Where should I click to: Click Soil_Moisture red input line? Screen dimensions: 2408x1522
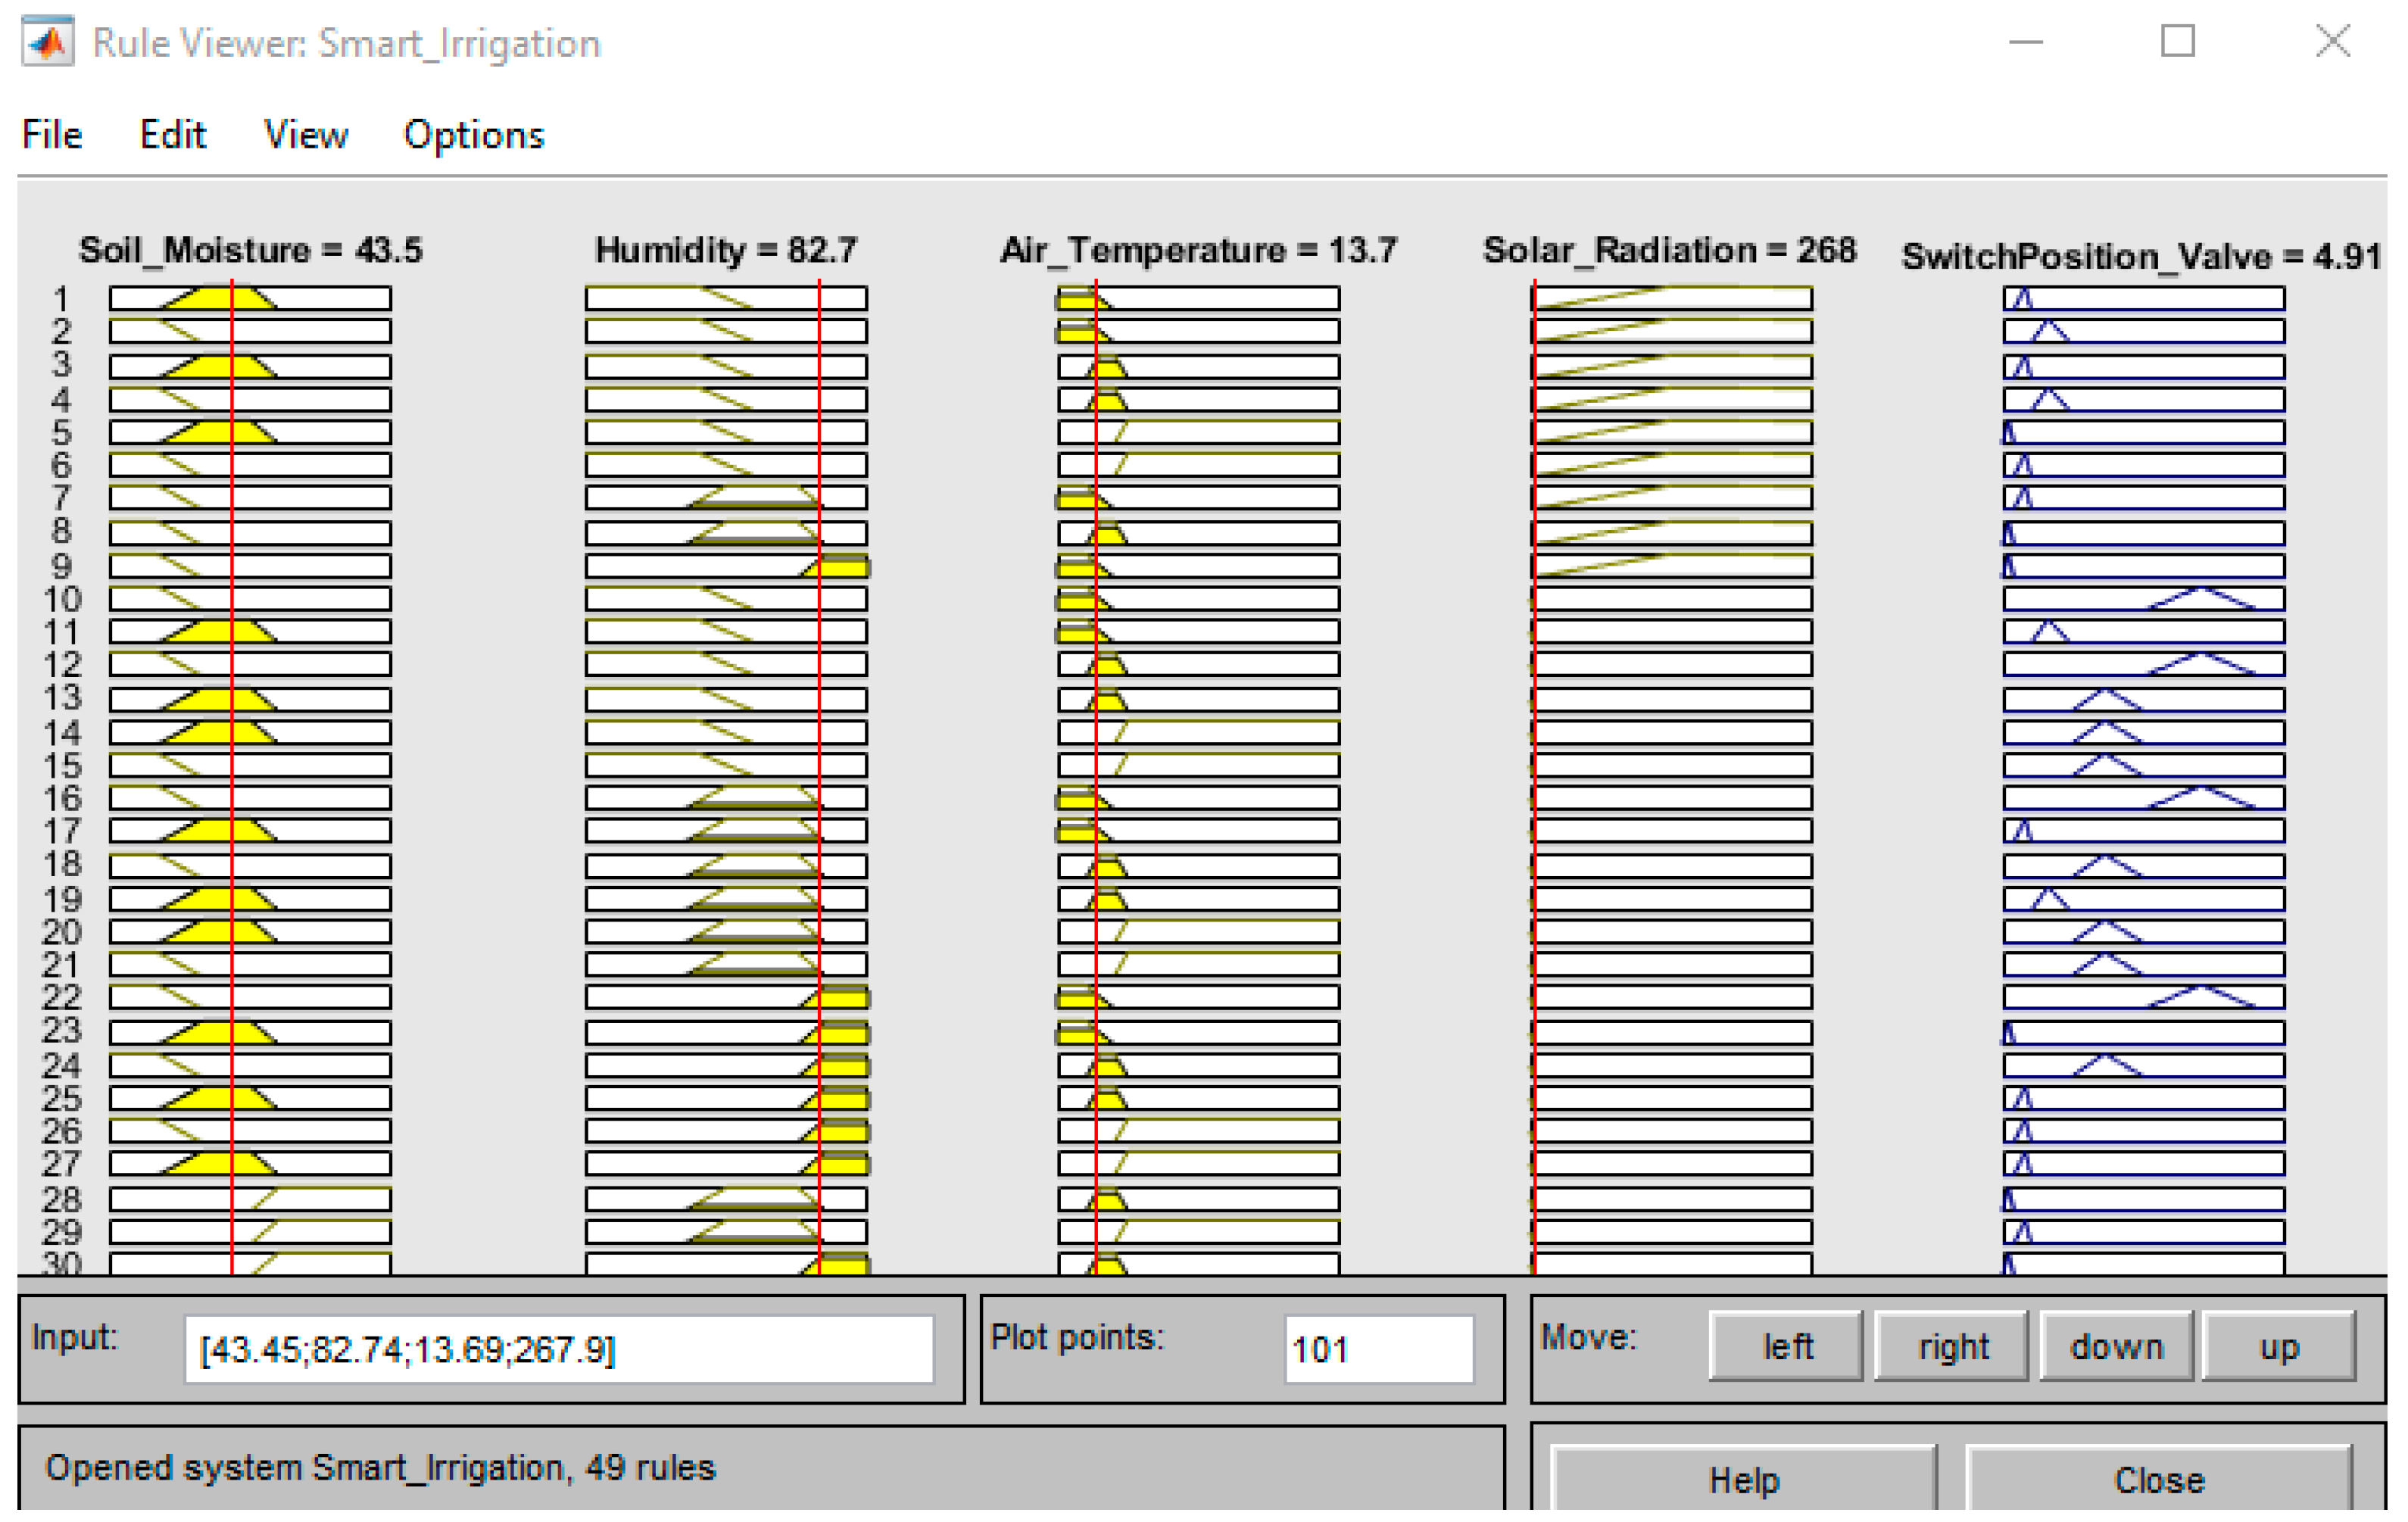[232, 777]
